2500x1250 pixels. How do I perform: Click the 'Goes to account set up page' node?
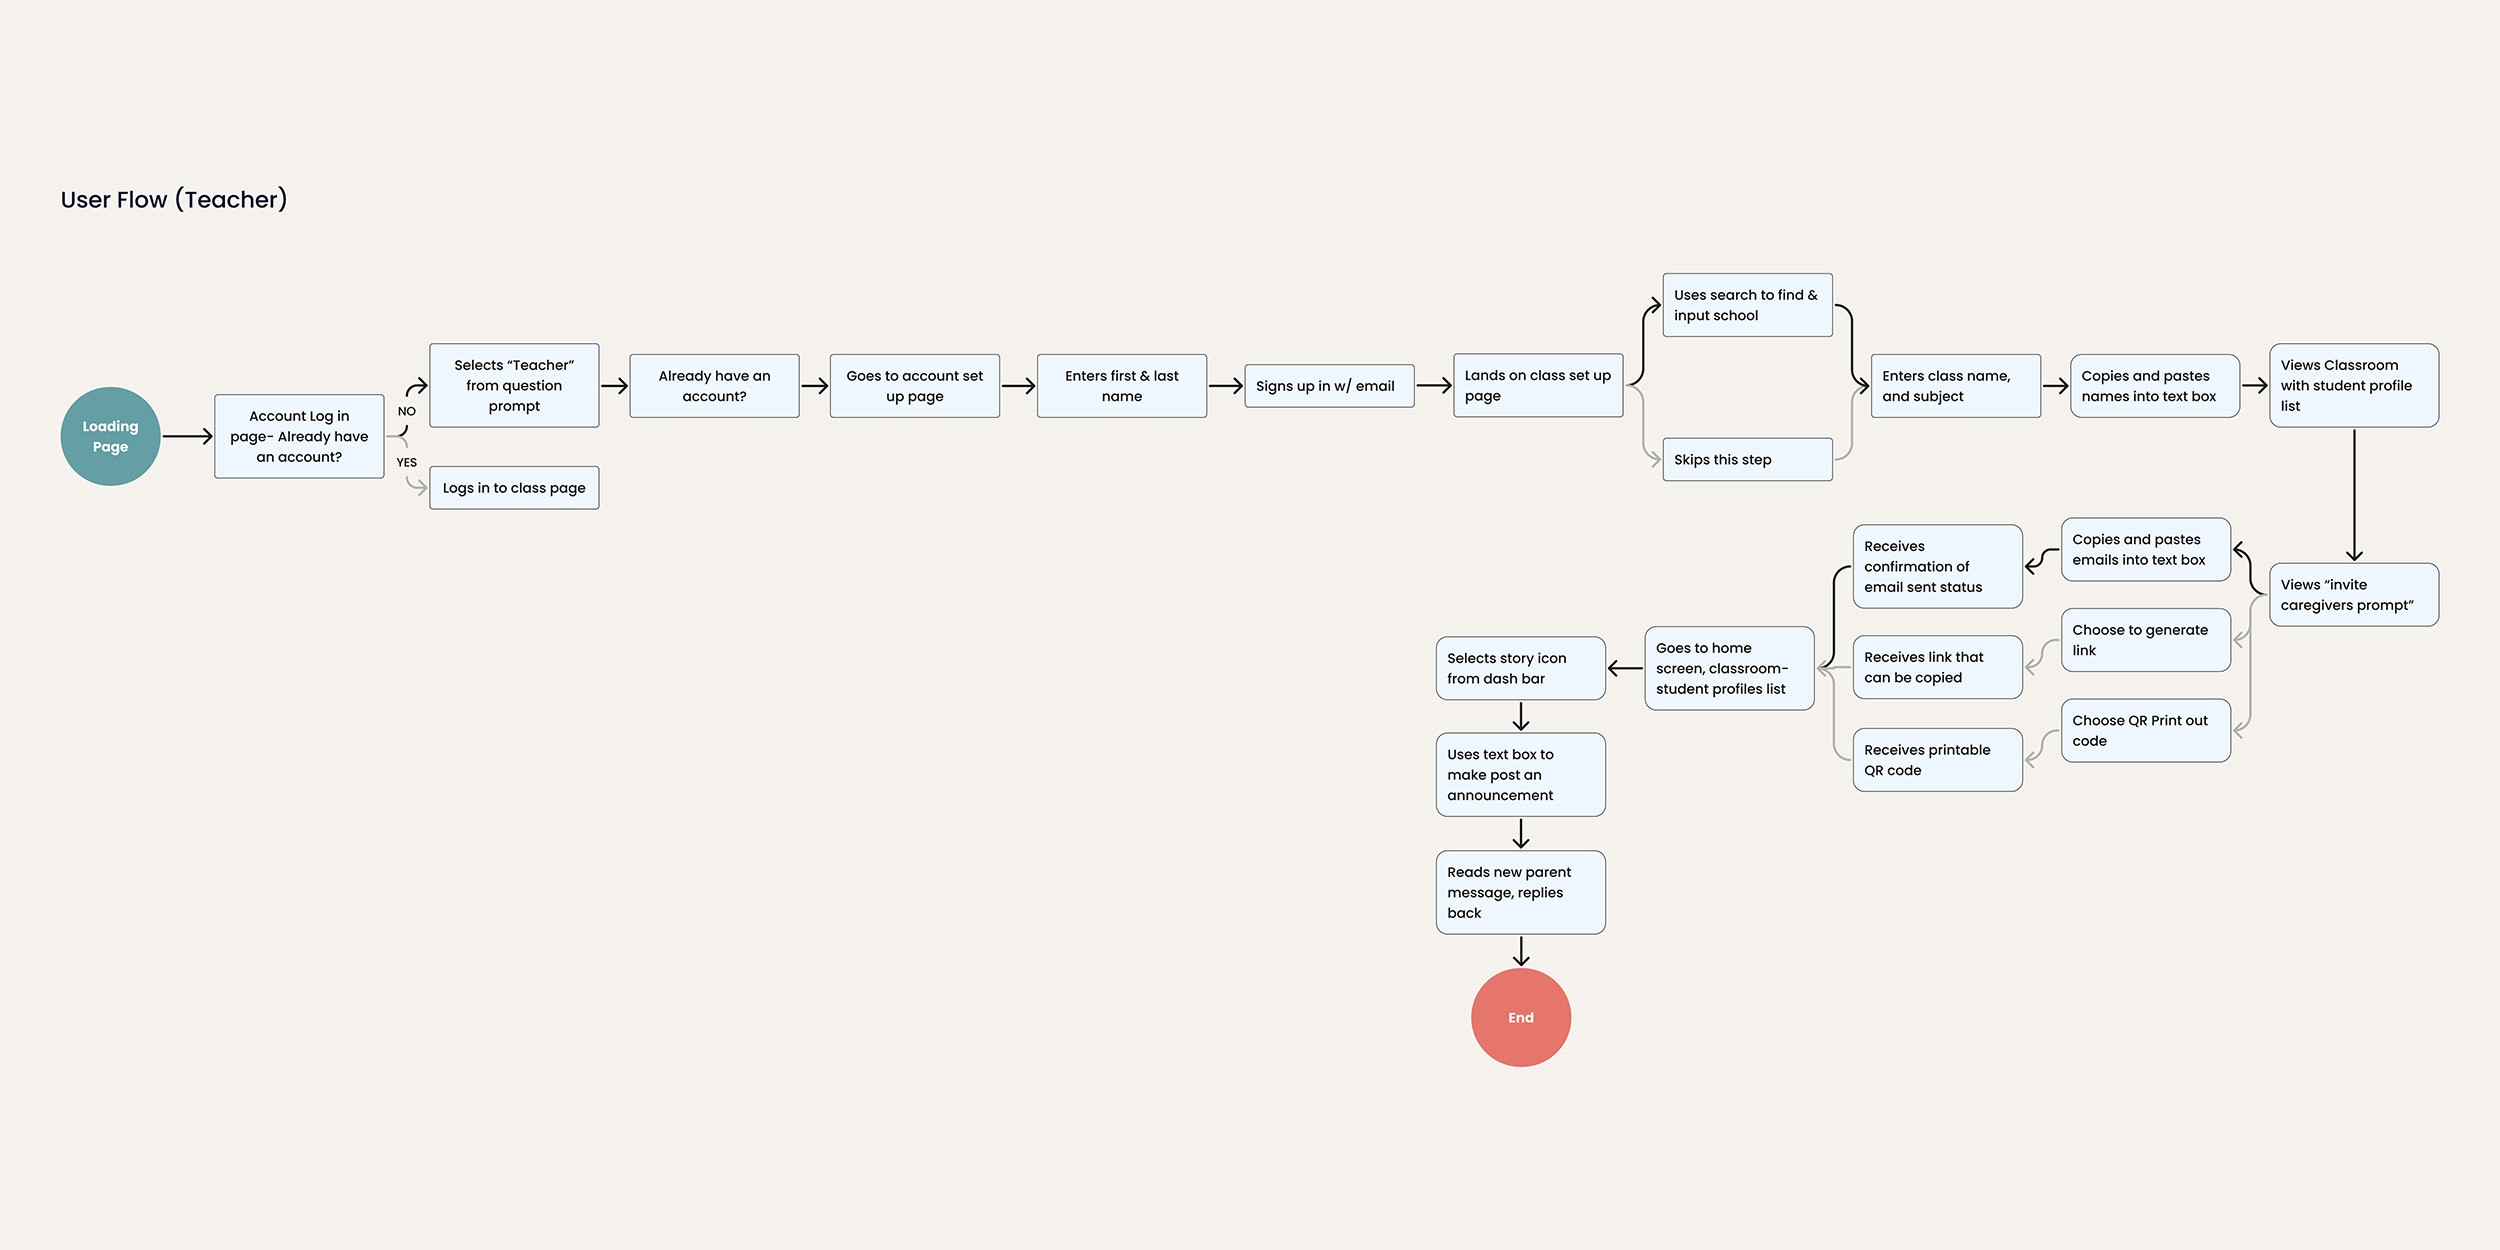[x=914, y=385]
